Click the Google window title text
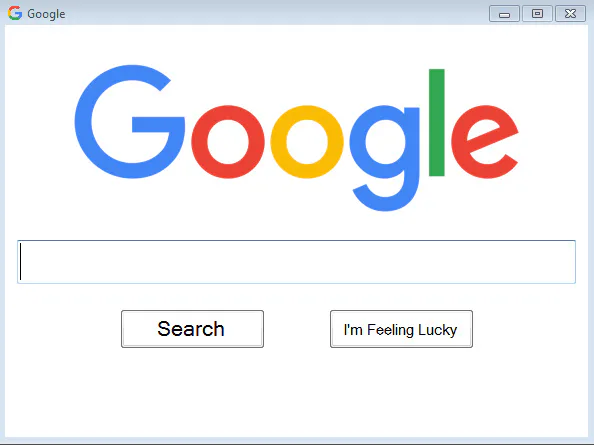This screenshot has width=594, height=445. (46, 14)
